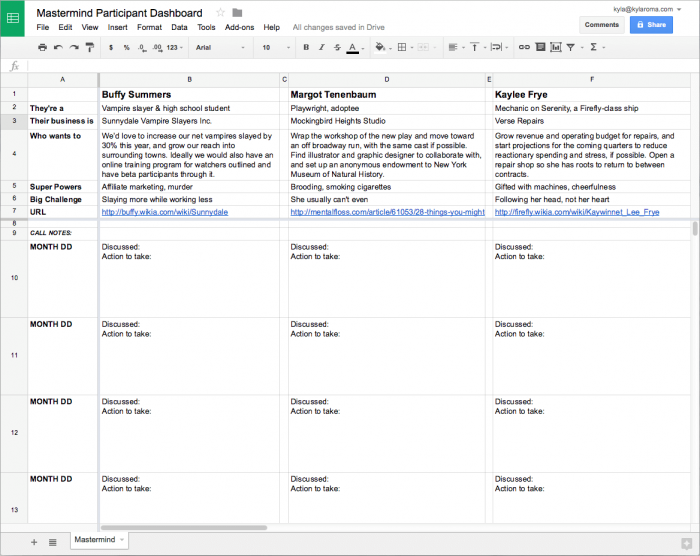Open the buffy.wikia.com Sunnydale link
This screenshot has width=700, height=556.
(165, 212)
